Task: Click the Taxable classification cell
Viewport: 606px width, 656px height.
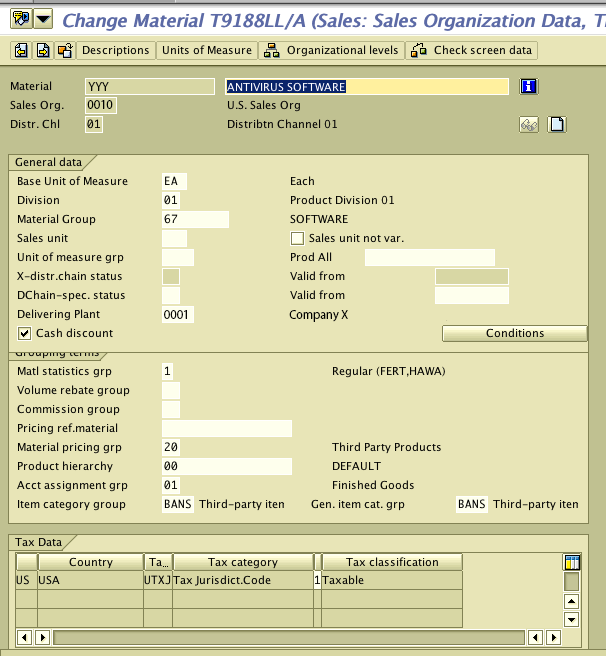Action: pyautogui.click(x=392, y=580)
